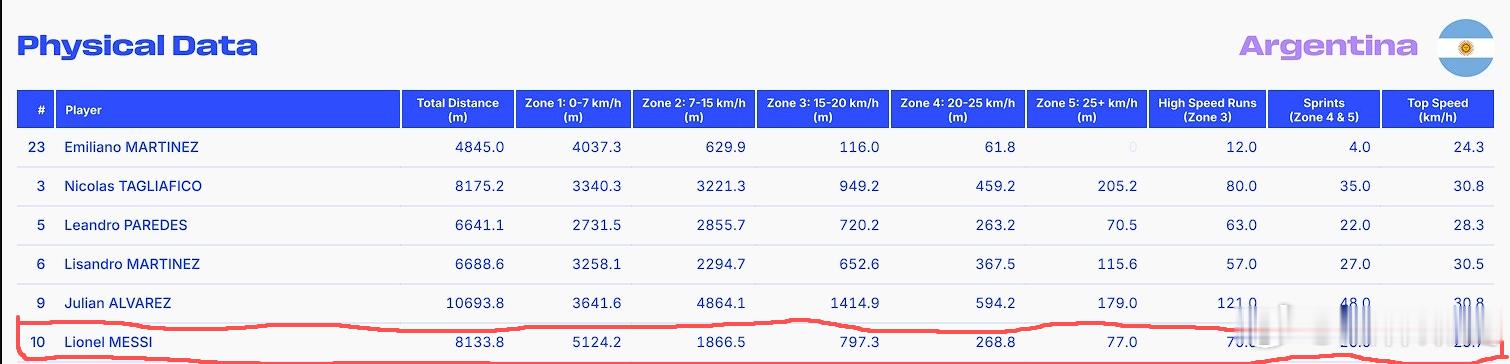
Task: Click player name Julian ALVAREZ
Action: coord(118,303)
